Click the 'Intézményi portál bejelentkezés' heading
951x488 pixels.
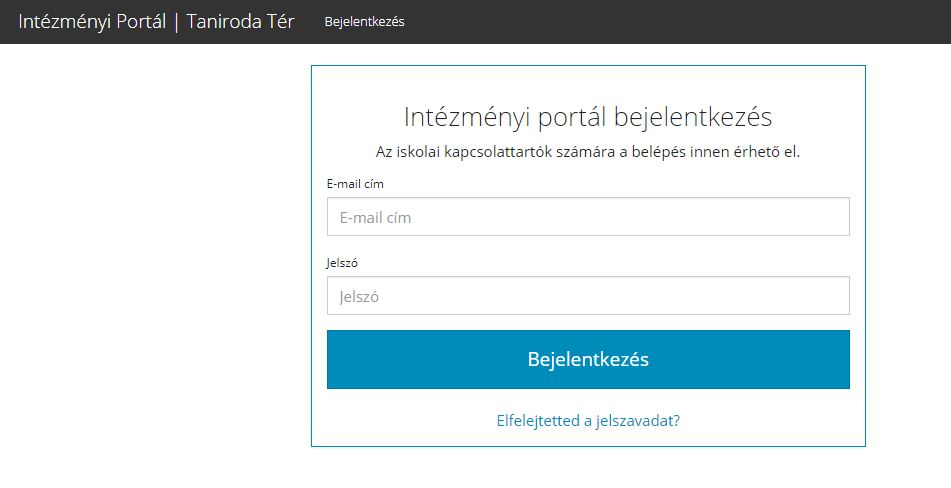588,117
